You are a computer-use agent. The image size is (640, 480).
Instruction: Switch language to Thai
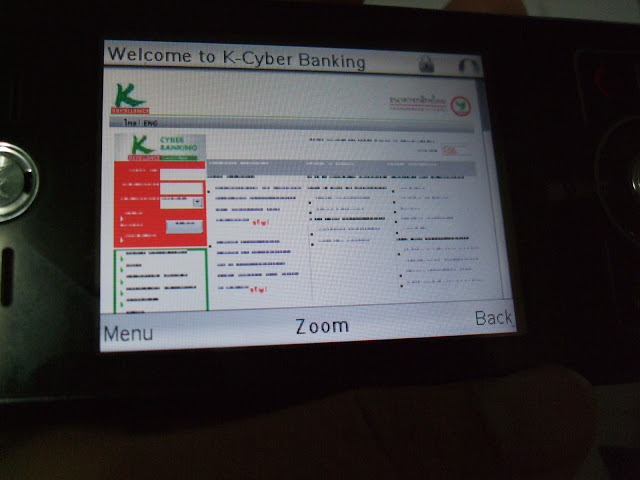(x=130, y=122)
